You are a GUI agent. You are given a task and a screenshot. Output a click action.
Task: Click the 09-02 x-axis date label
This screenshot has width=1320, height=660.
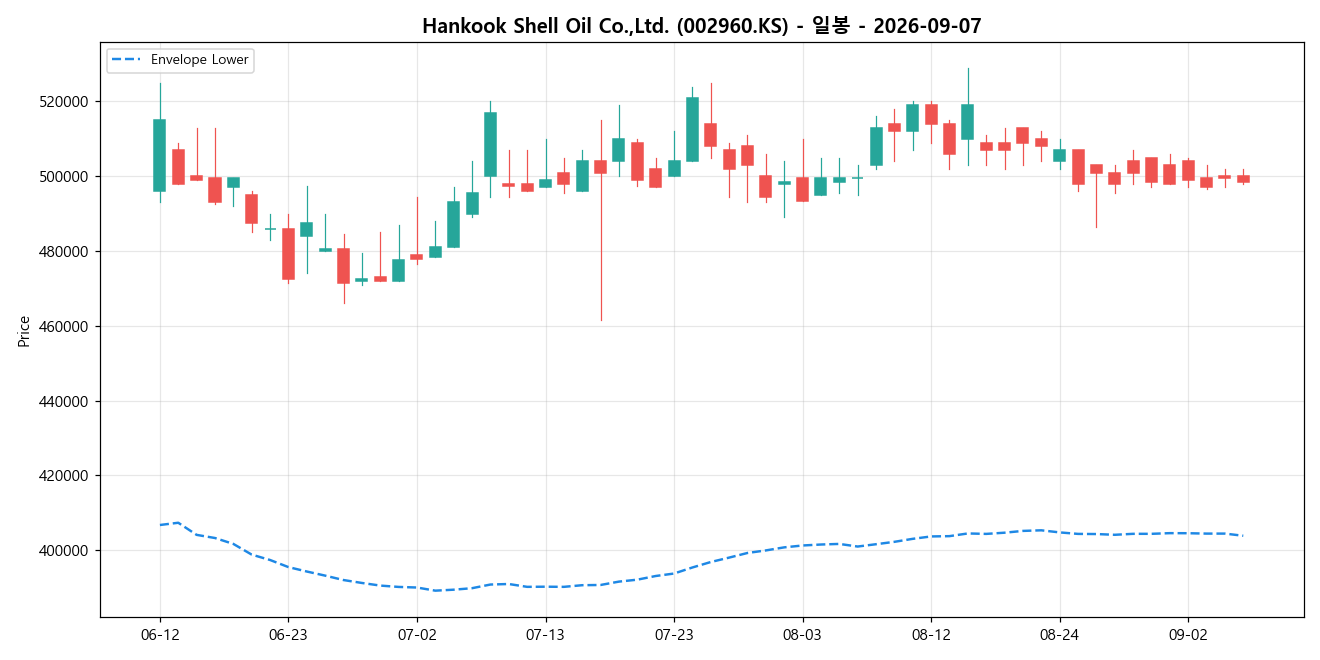pos(1187,634)
